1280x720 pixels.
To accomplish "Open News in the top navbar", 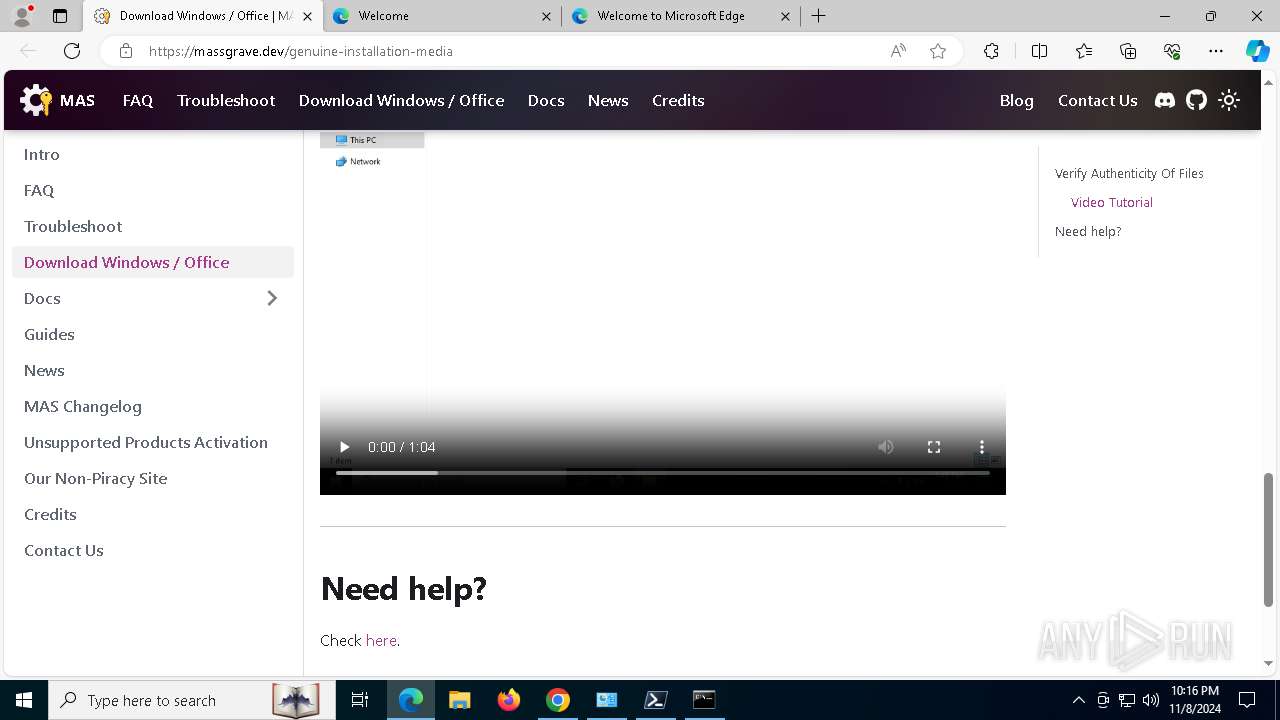I will click(x=608, y=100).
